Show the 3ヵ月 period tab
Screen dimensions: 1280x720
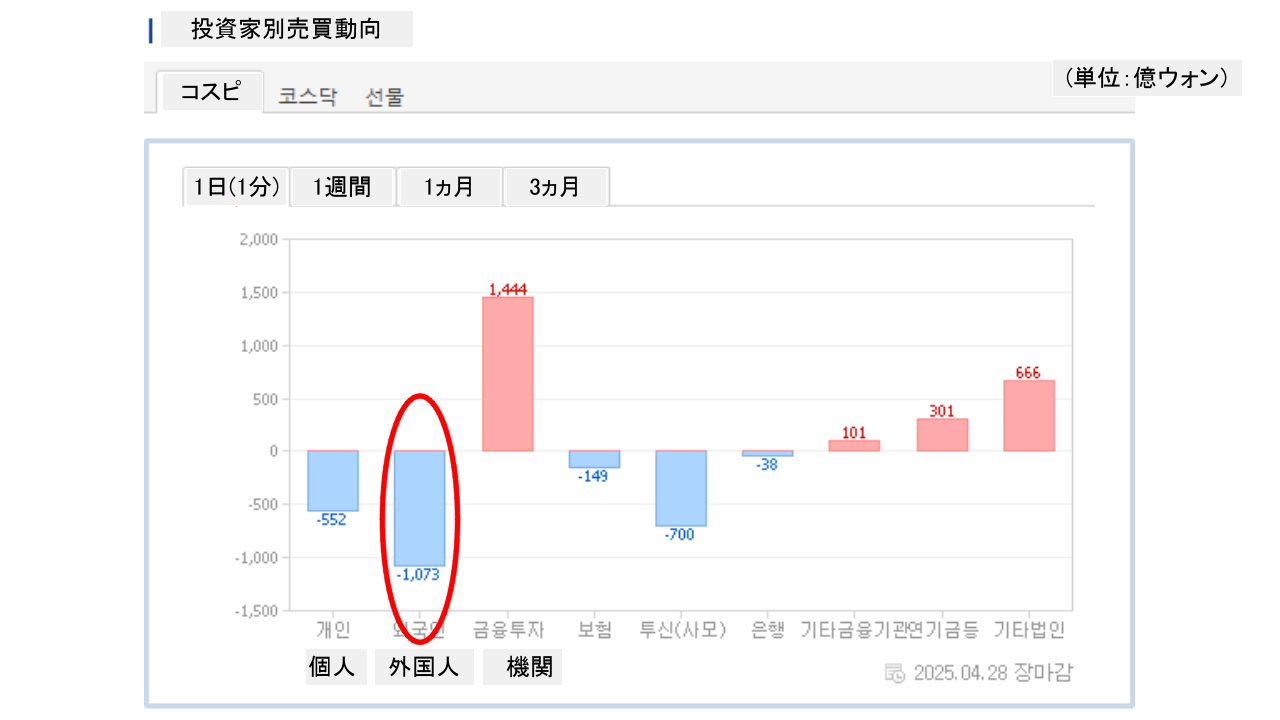click(x=556, y=187)
